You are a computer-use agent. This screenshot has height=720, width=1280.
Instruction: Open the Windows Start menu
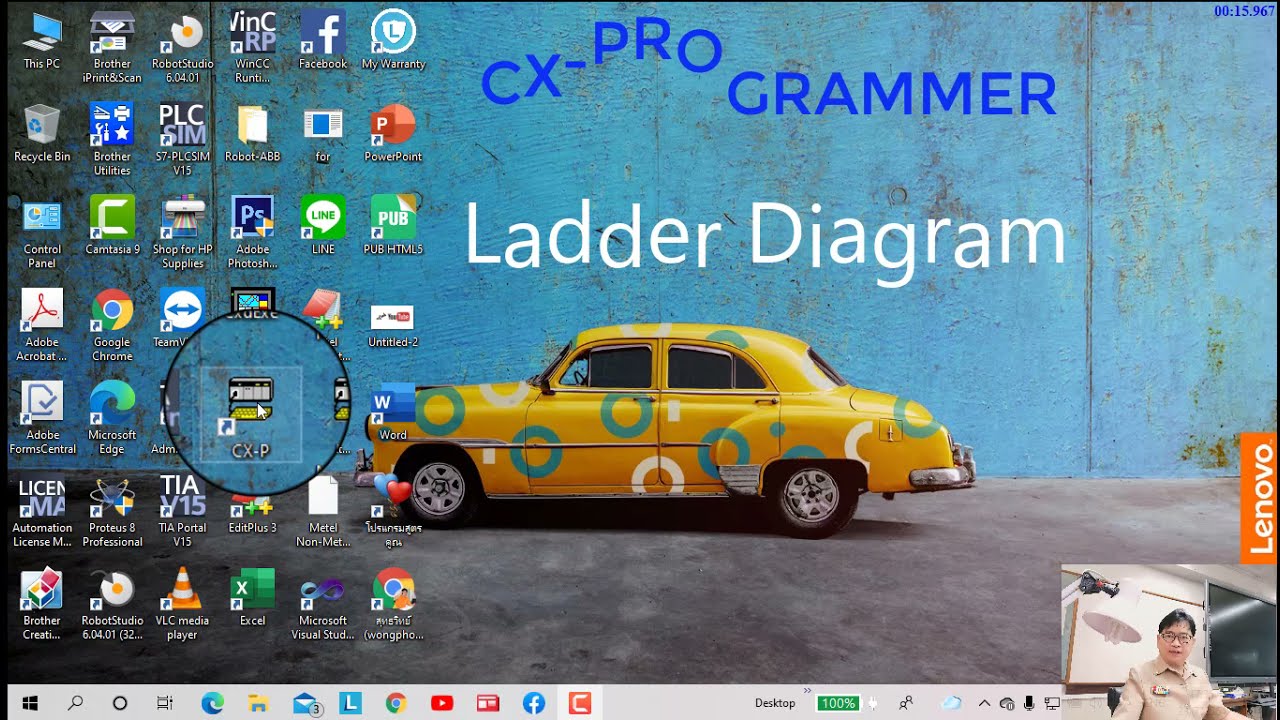30,703
